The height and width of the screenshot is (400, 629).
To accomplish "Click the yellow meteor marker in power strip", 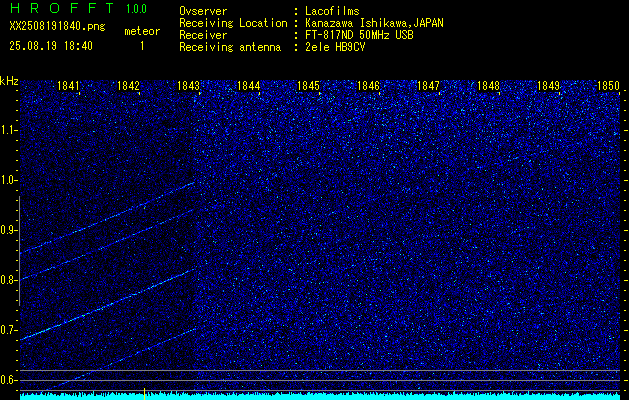I will click(144, 394).
